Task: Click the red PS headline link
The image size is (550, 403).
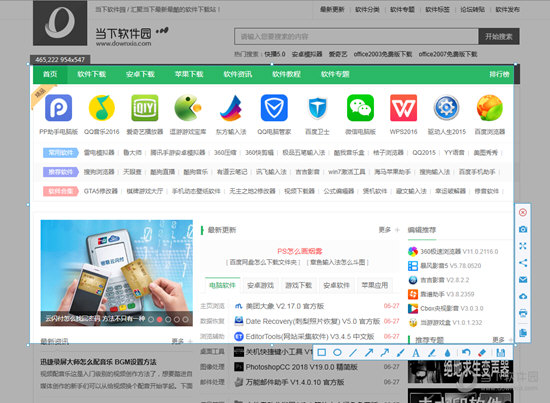Action: (x=300, y=251)
